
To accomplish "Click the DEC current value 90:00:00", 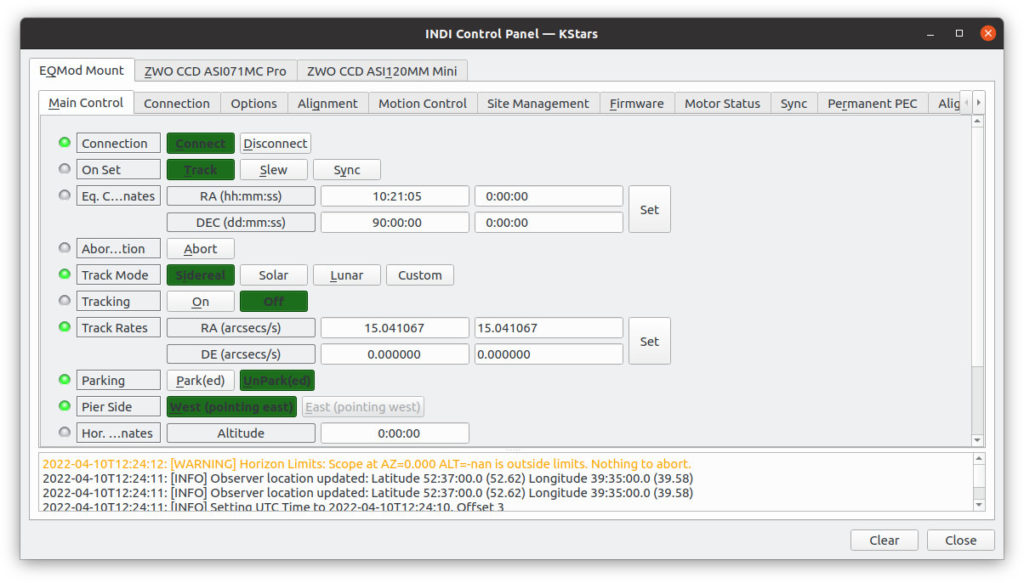I will pos(395,223).
